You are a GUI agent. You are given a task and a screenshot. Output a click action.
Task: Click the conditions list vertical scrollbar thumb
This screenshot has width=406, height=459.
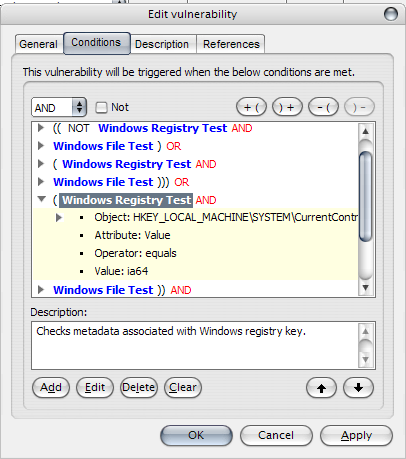(366, 196)
